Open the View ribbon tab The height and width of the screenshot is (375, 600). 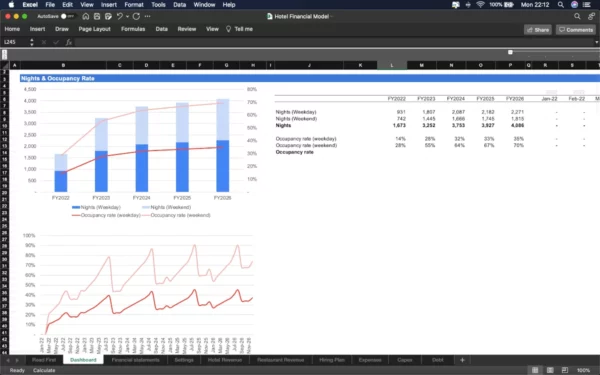(x=212, y=29)
